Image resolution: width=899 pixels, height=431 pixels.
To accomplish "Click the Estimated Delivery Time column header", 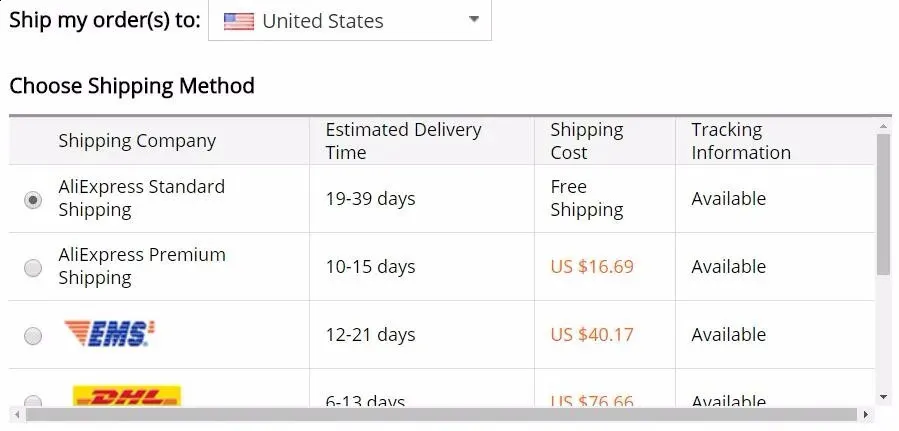I will pyautogui.click(x=403, y=141).
